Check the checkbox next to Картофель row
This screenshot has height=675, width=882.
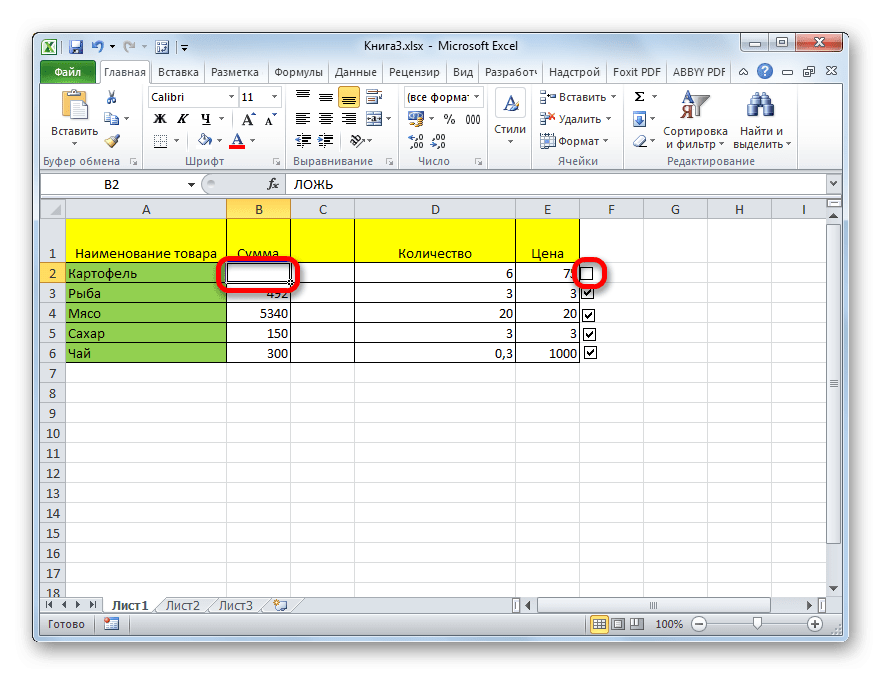pyautogui.click(x=587, y=273)
